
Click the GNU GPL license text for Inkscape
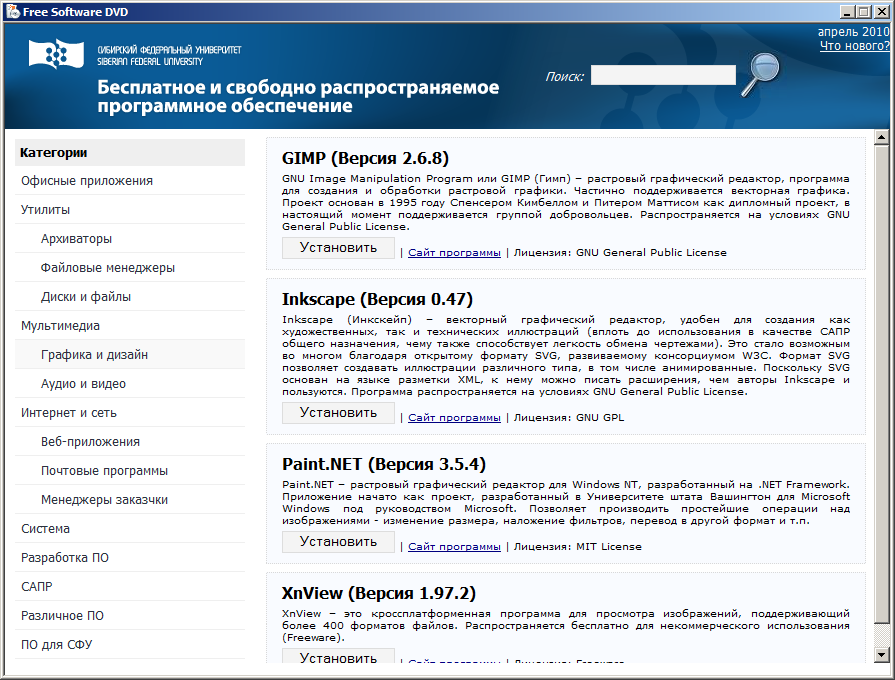click(x=600, y=418)
